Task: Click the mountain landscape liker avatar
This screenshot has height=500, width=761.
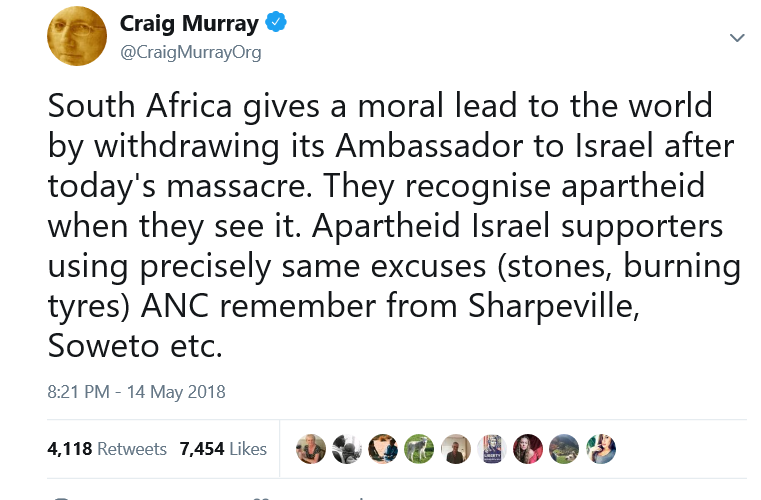Action: pos(565,449)
